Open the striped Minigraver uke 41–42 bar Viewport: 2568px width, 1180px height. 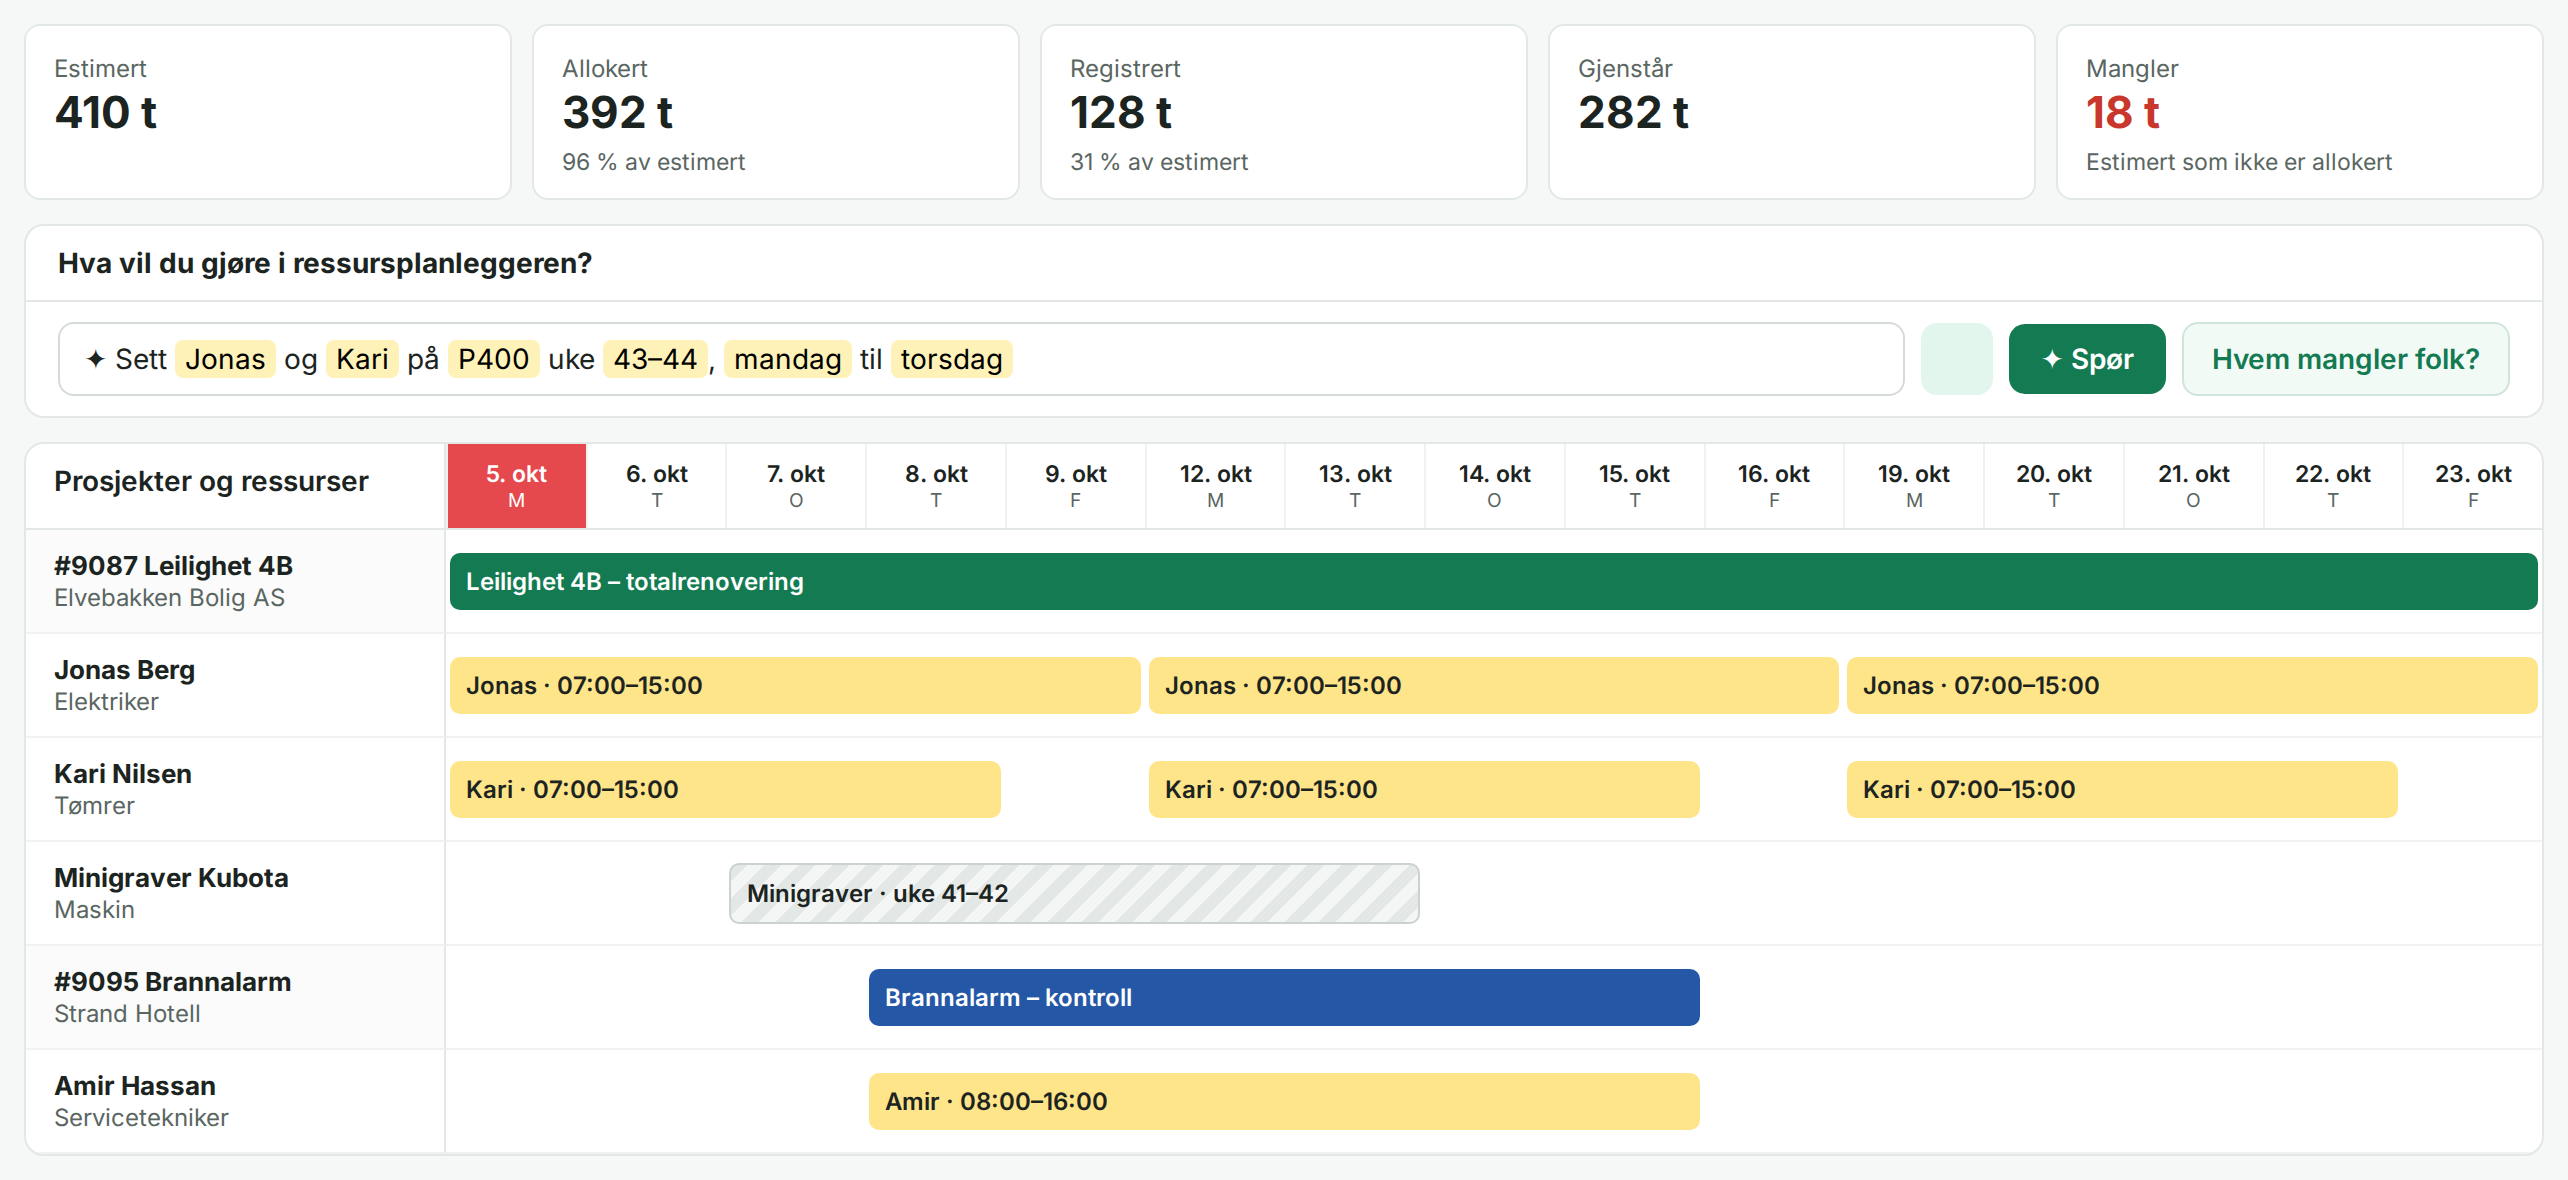(1074, 893)
